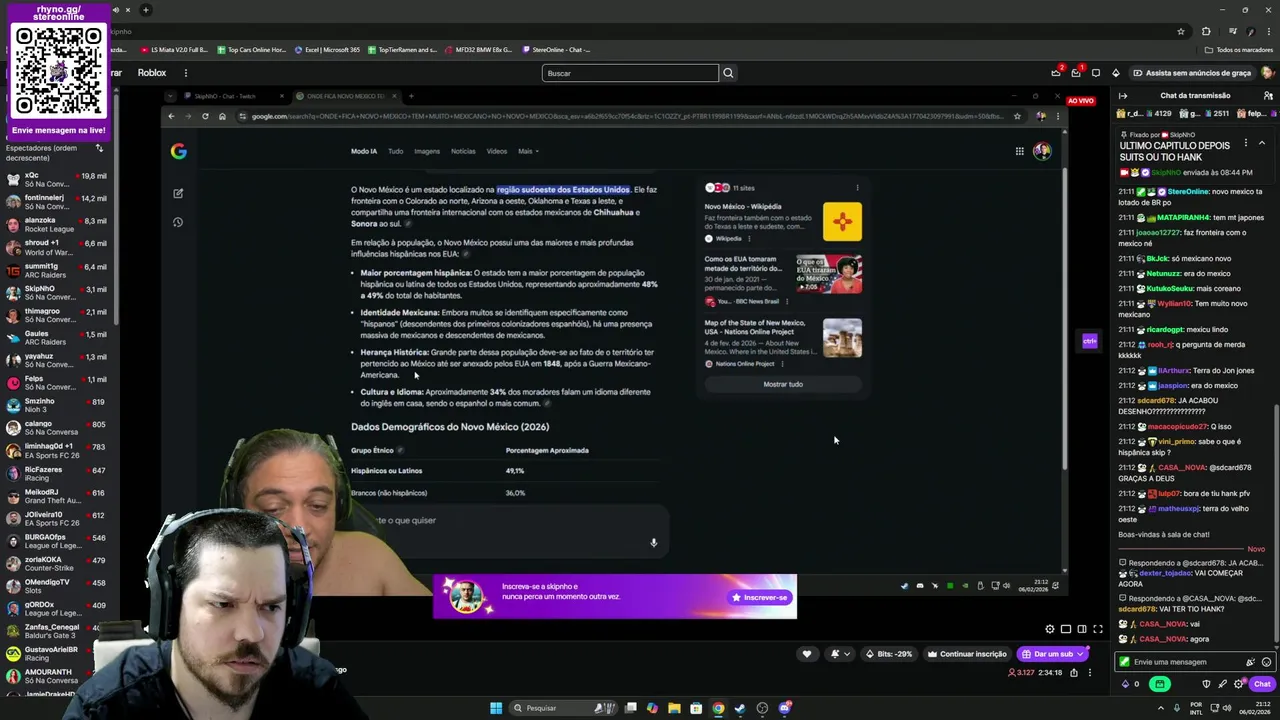Open the green channel points store button

[1159, 684]
